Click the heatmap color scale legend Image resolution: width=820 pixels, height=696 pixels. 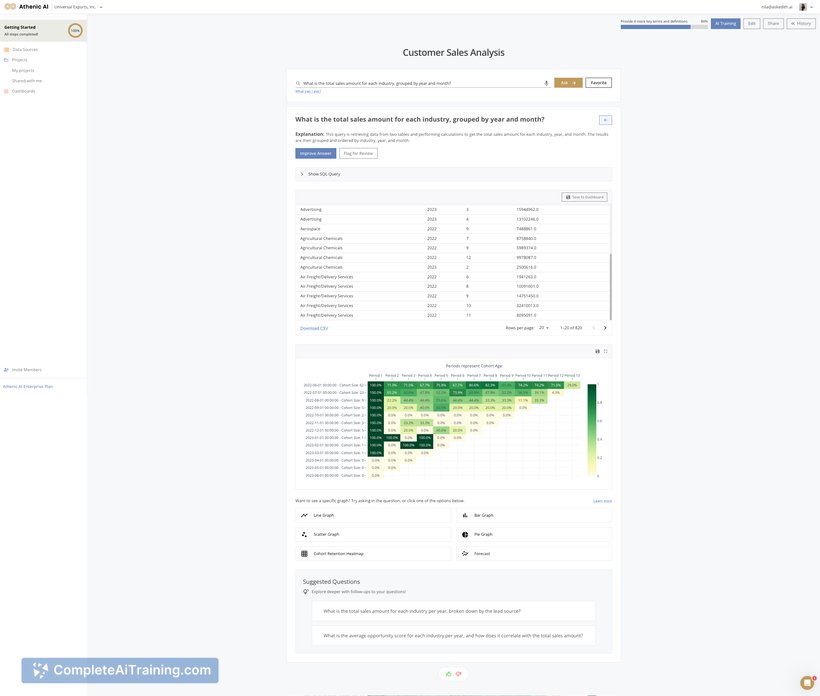(591, 430)
